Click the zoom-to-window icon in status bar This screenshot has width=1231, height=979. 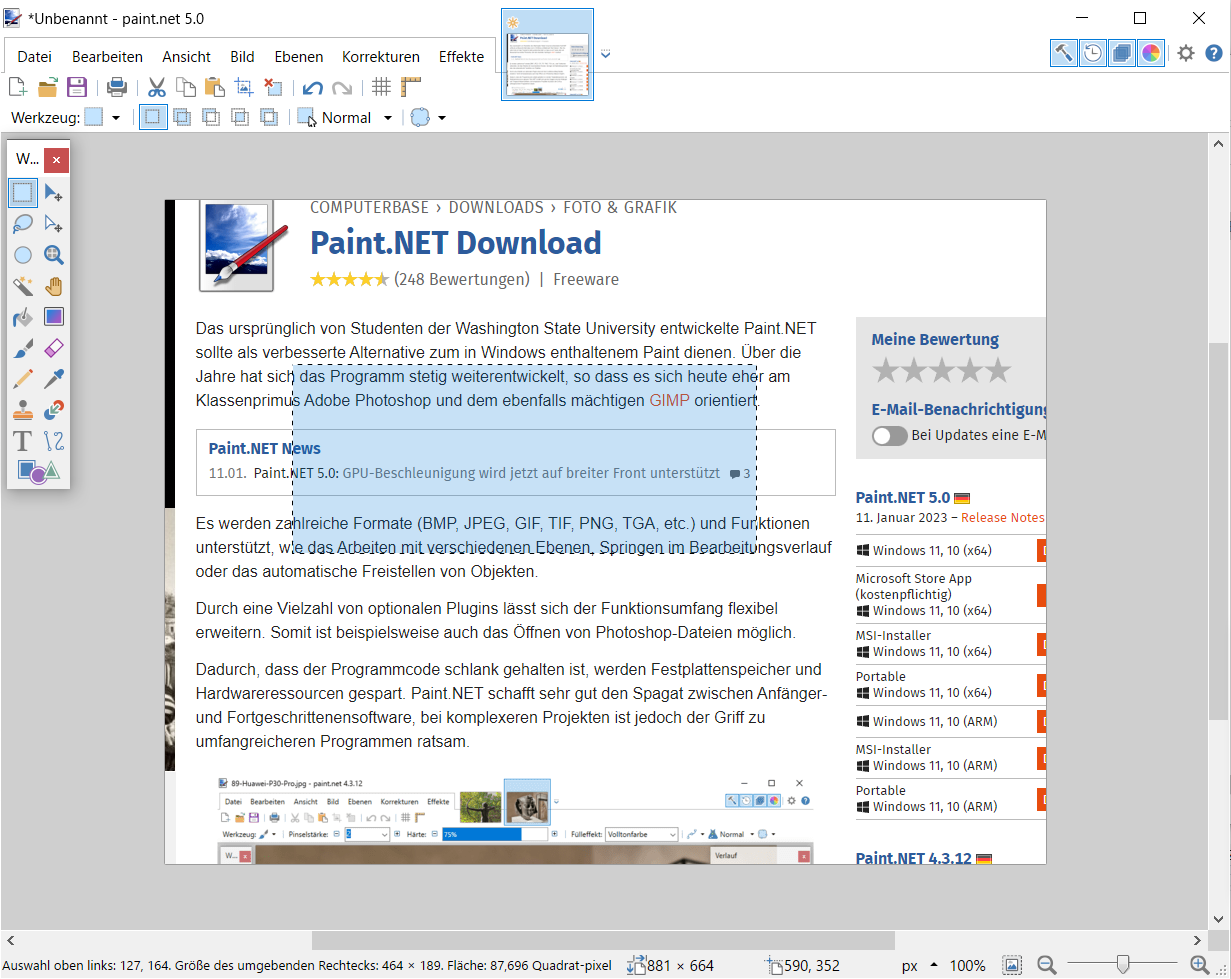[1012, 965]
